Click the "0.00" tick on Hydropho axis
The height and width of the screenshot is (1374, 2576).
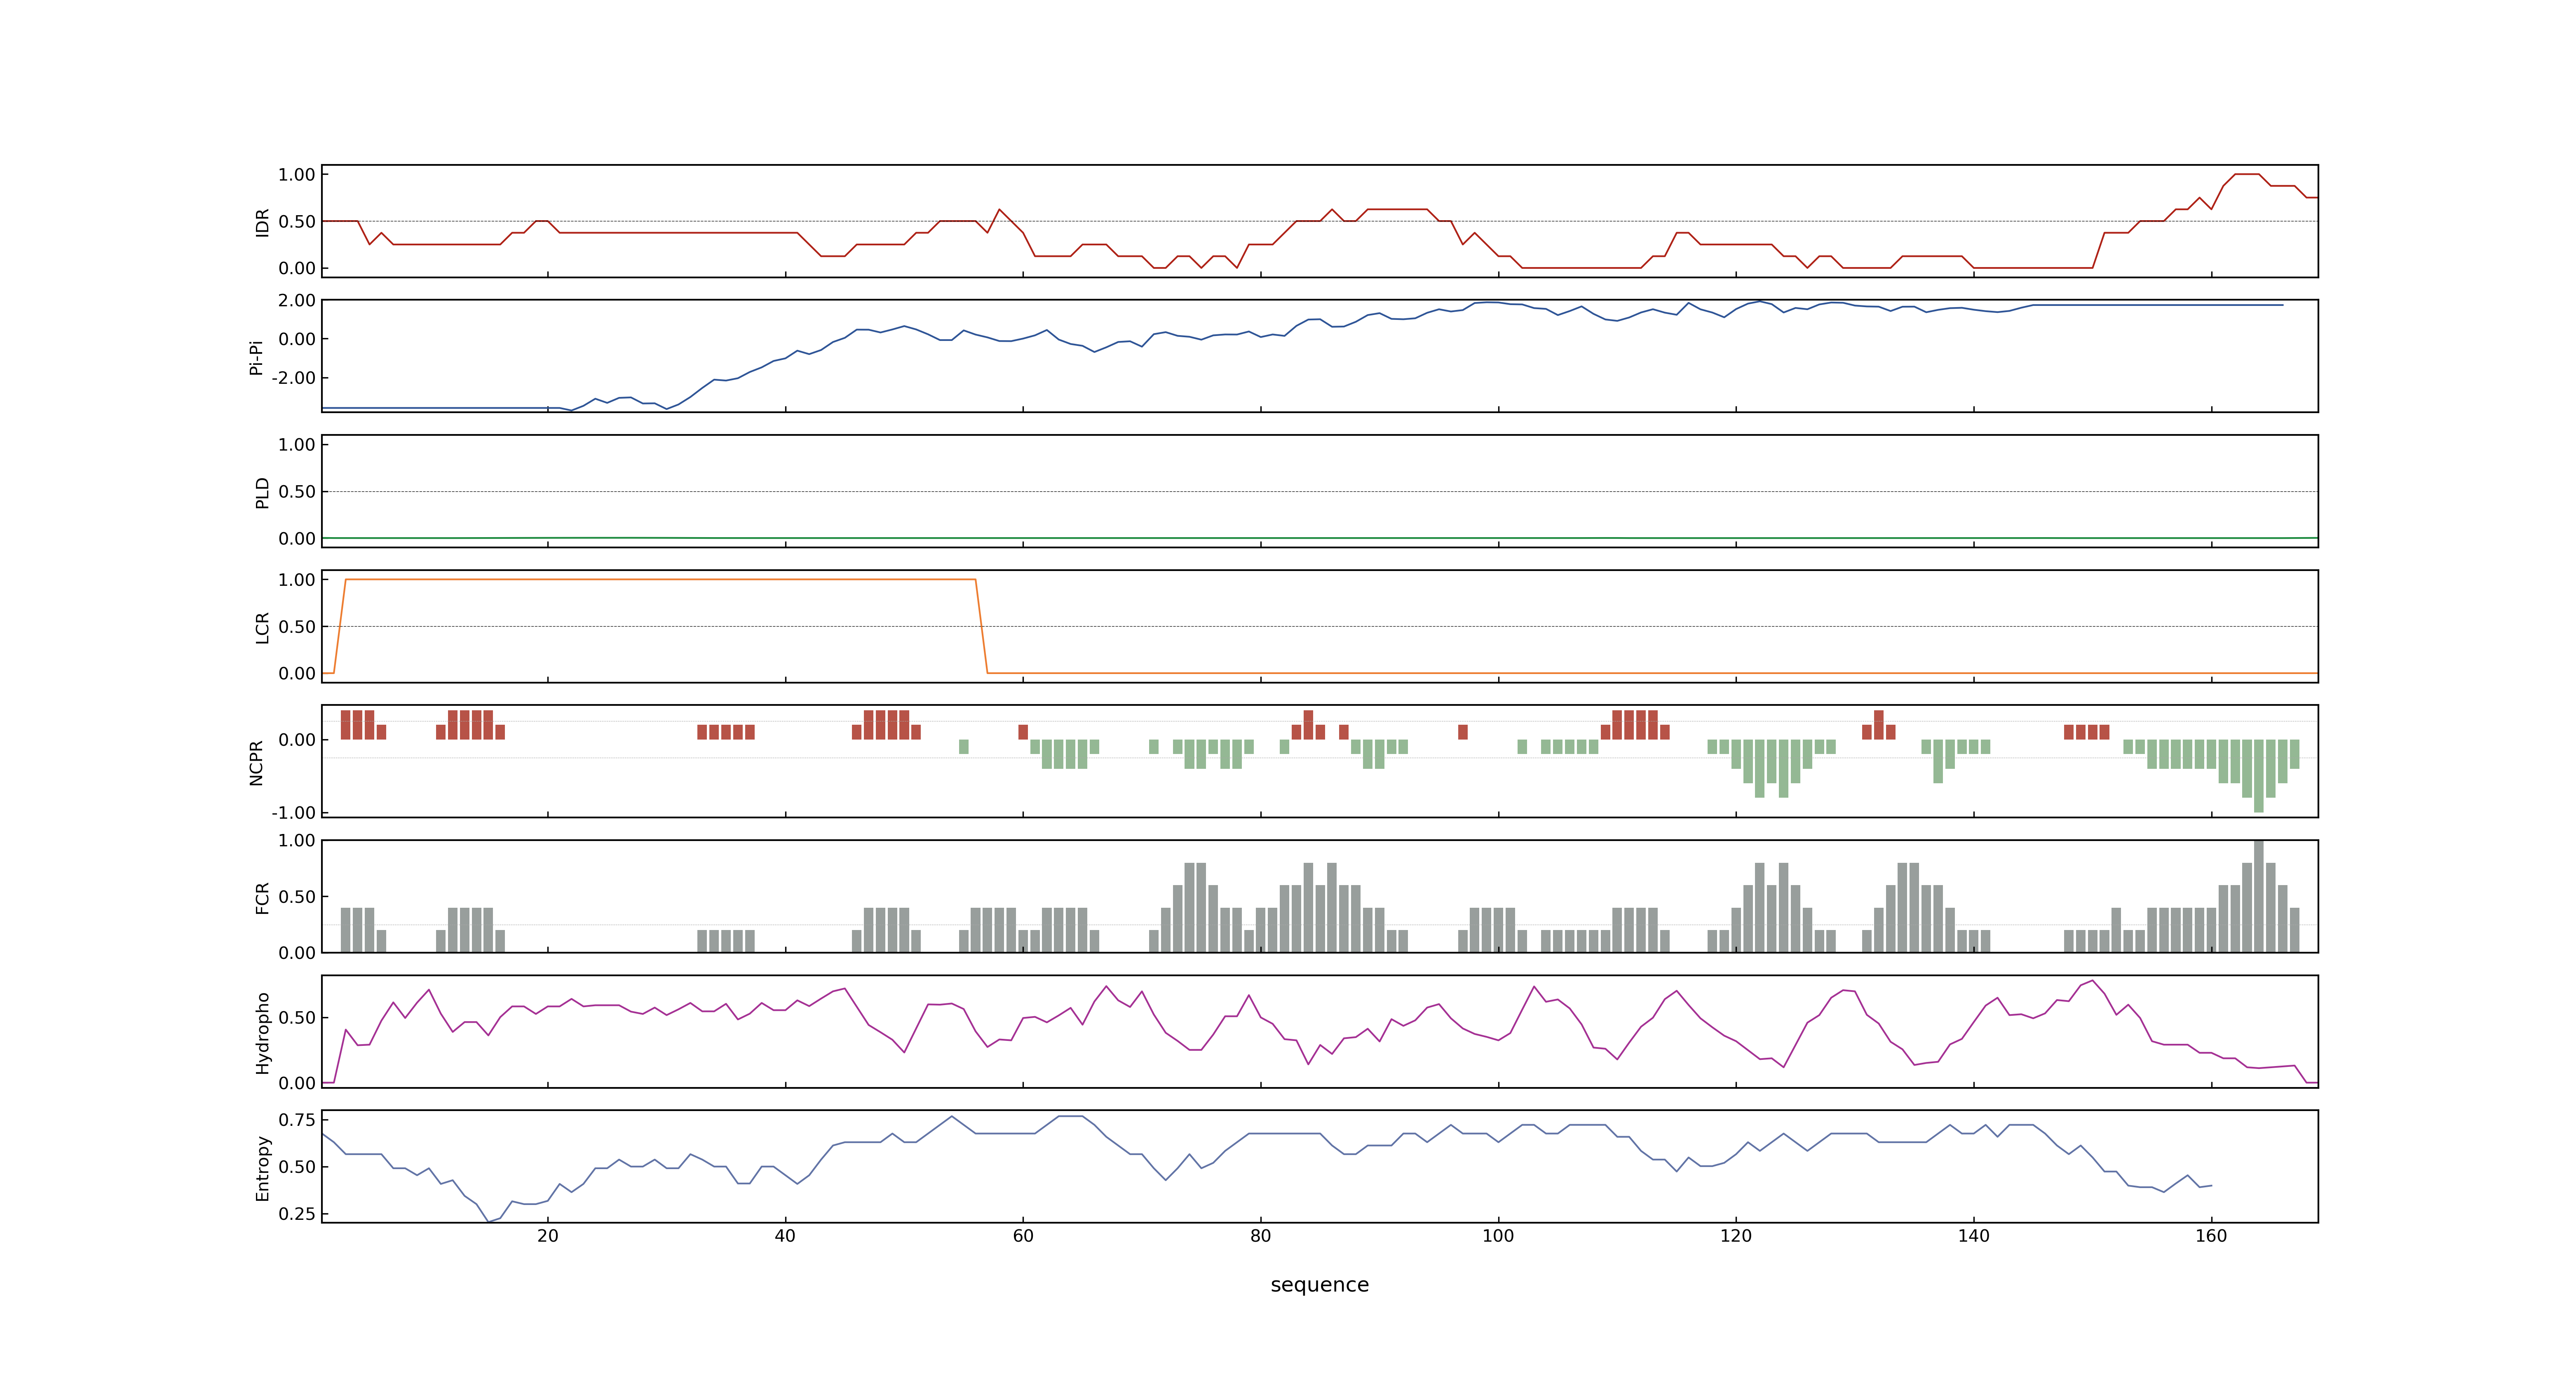pyautogui.click(x=297, y=1083)
